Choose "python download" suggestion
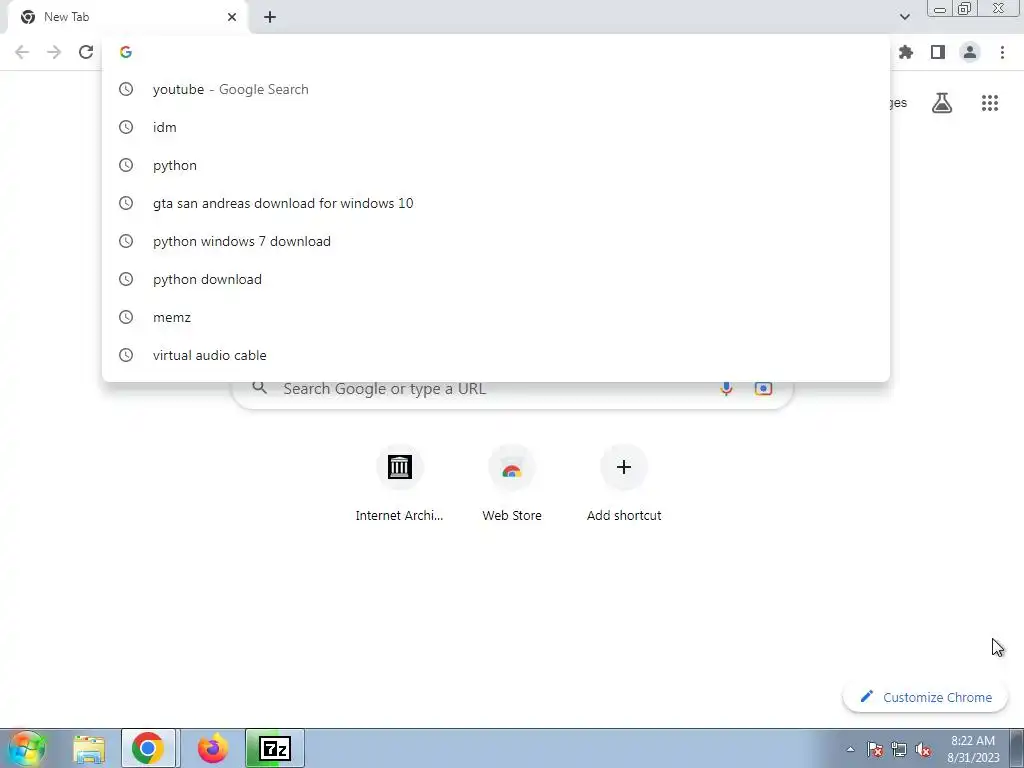Image resolution: width=1024 pixels, height=768 pixels. tap(496, 279)
